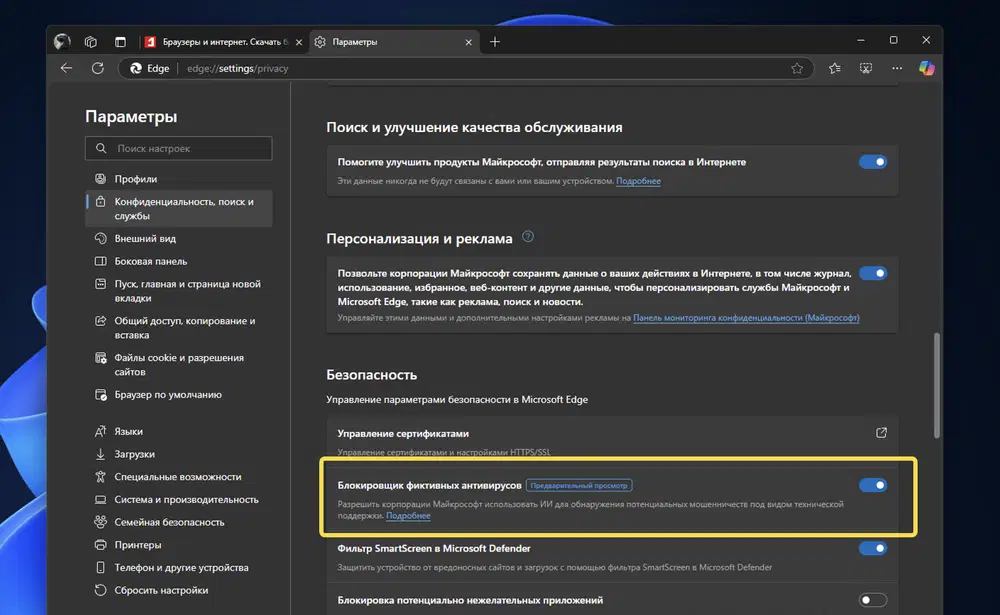
Task: Click the Профили sidebar icon
Action: [x=101, y=179]
